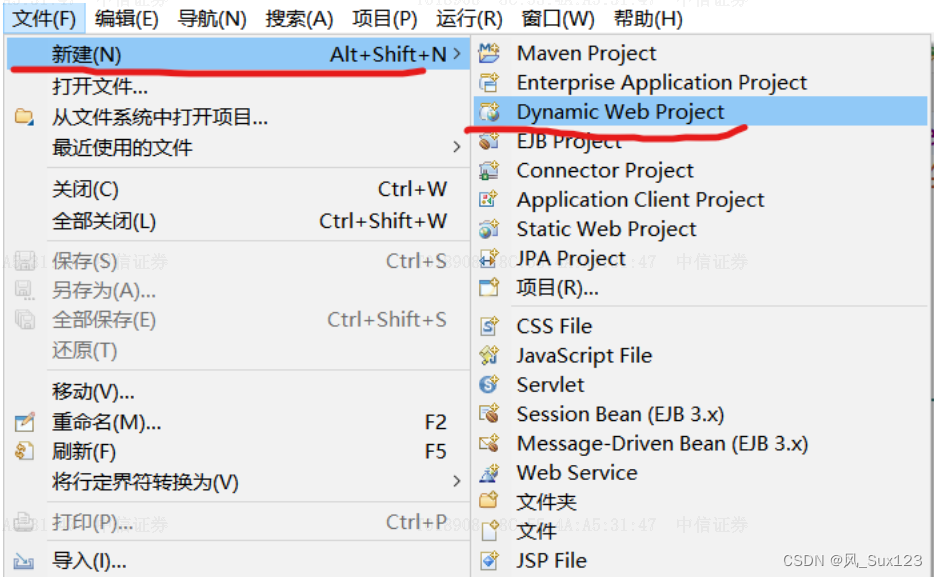Open the 帮助(H) menu
937x577 pixels.
[x=648, y=19]
